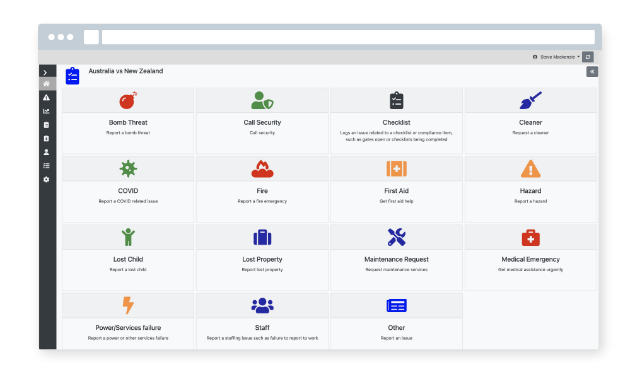The image size is (640, 375).
Task: Click the Call Security title
Action: coord(262,122)
